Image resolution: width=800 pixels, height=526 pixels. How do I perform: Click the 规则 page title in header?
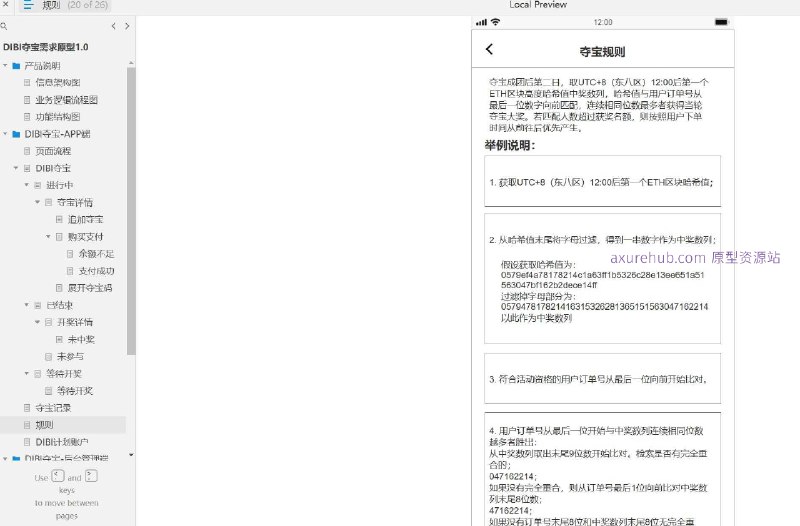51,5
